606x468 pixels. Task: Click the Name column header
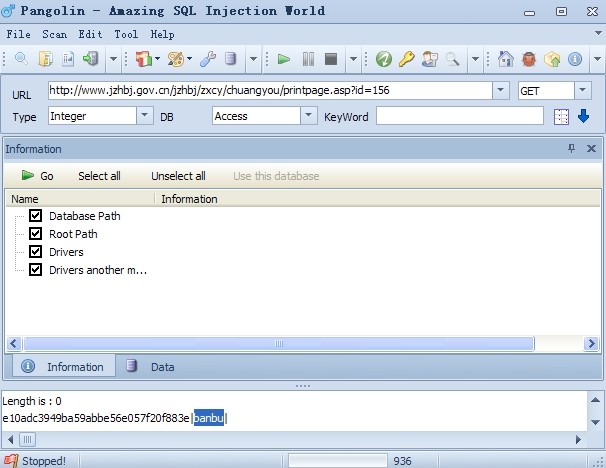tap(80, 199)
